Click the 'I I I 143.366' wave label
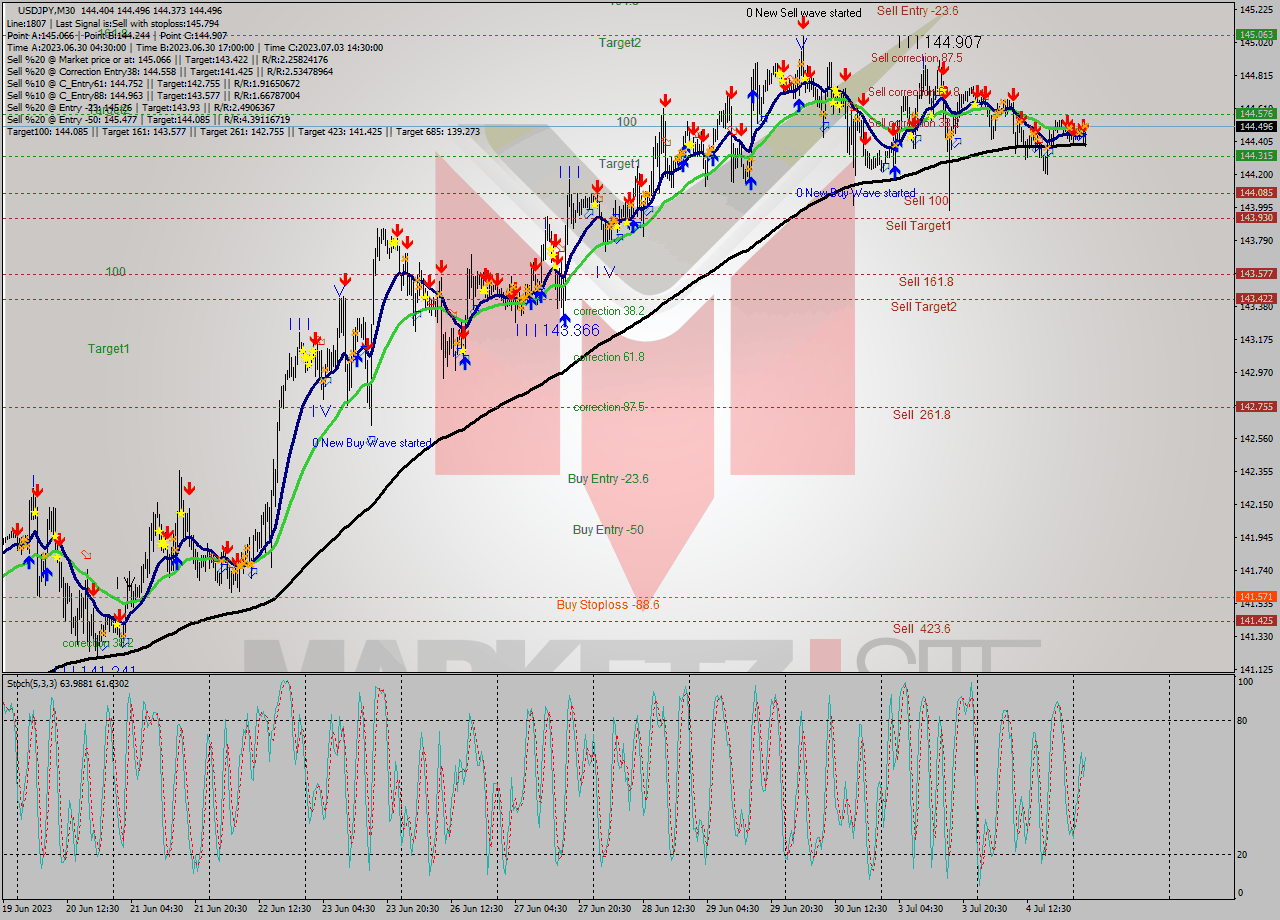This screenshot has width=1280, height=920. click(558, 330)
